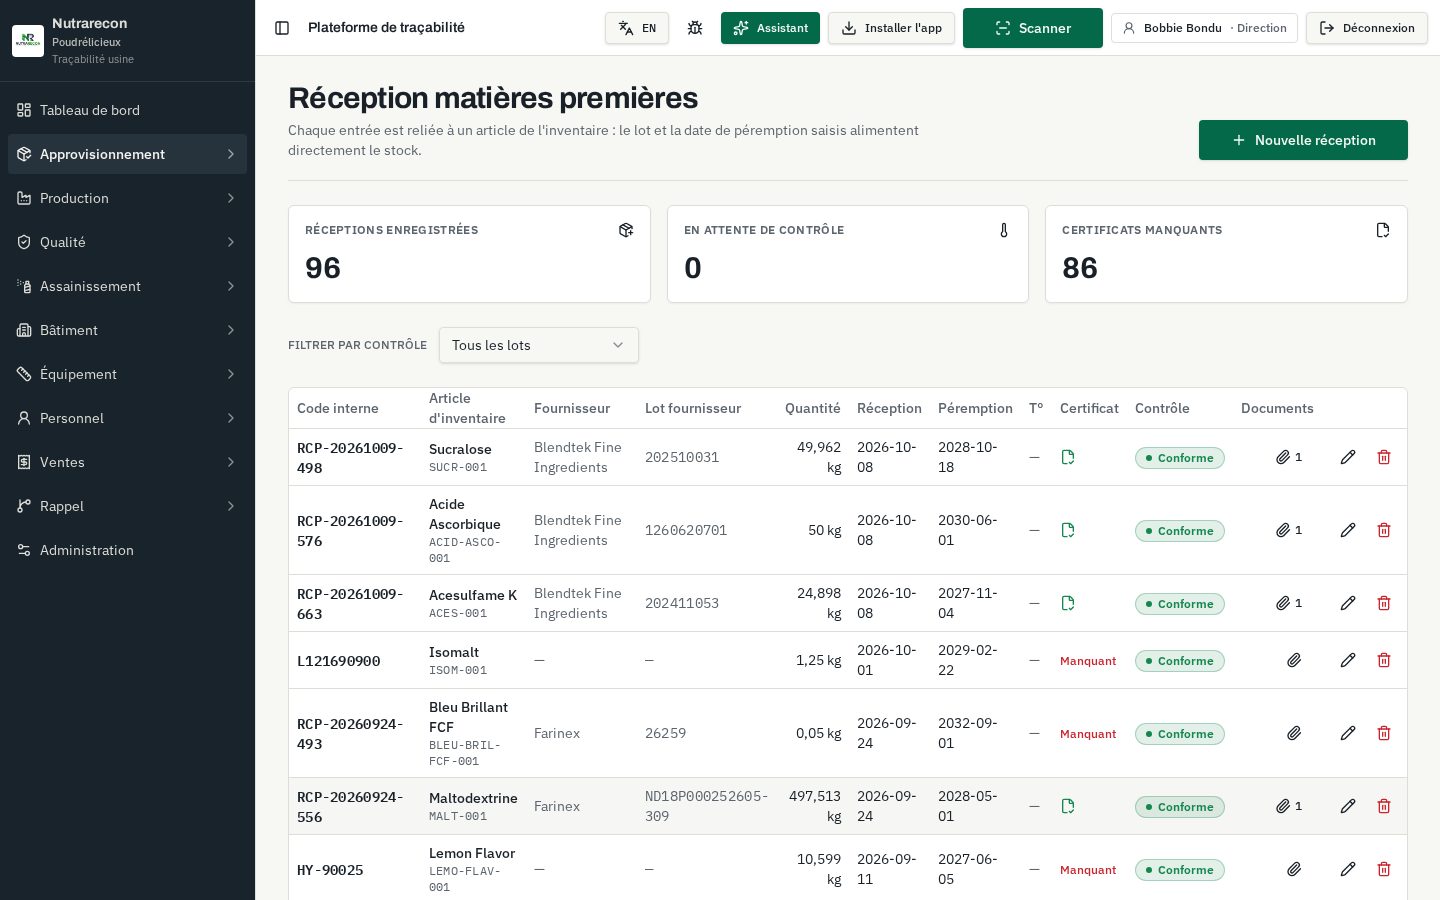Edit the Acesulfame K reception
The width and height of the screenshot is (1440, 900).
(x=1348, y=603)
